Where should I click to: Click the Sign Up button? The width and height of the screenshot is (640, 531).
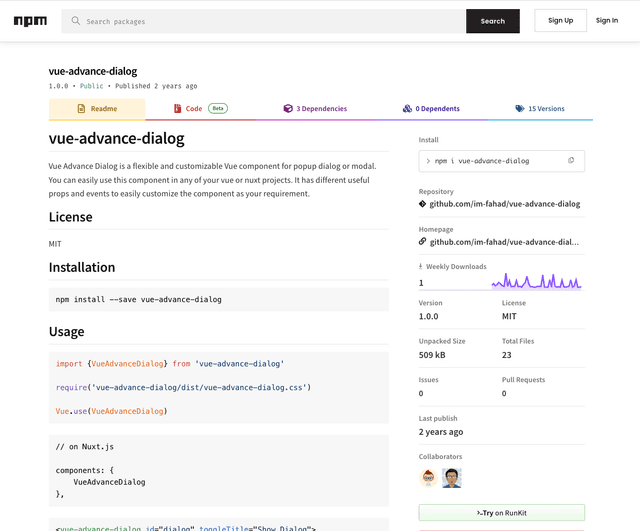pos(561,21)
